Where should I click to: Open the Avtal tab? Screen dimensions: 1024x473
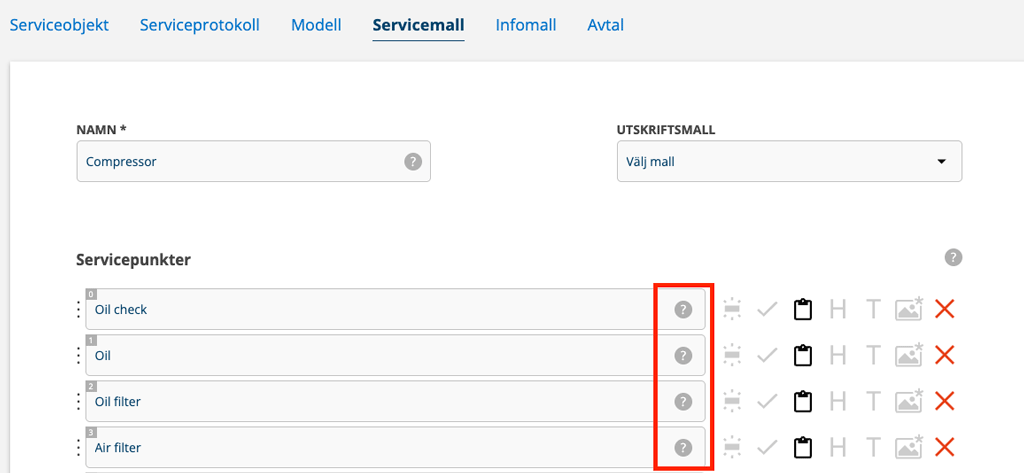pos(605,25)
